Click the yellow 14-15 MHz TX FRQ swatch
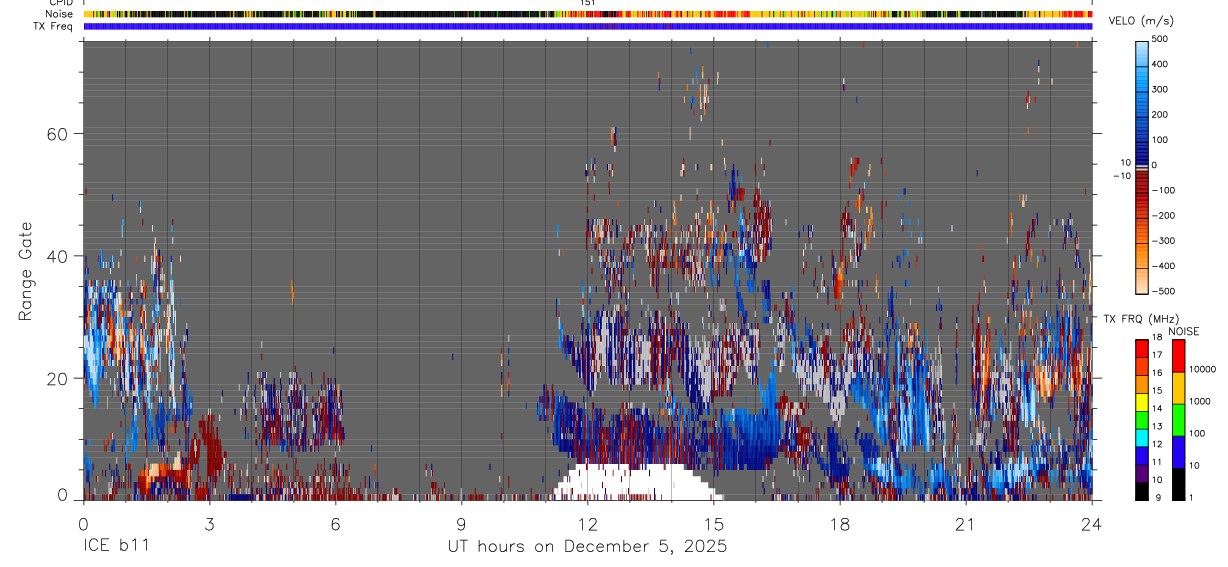Screen dimensions: 1228x567 point(1142,400)
